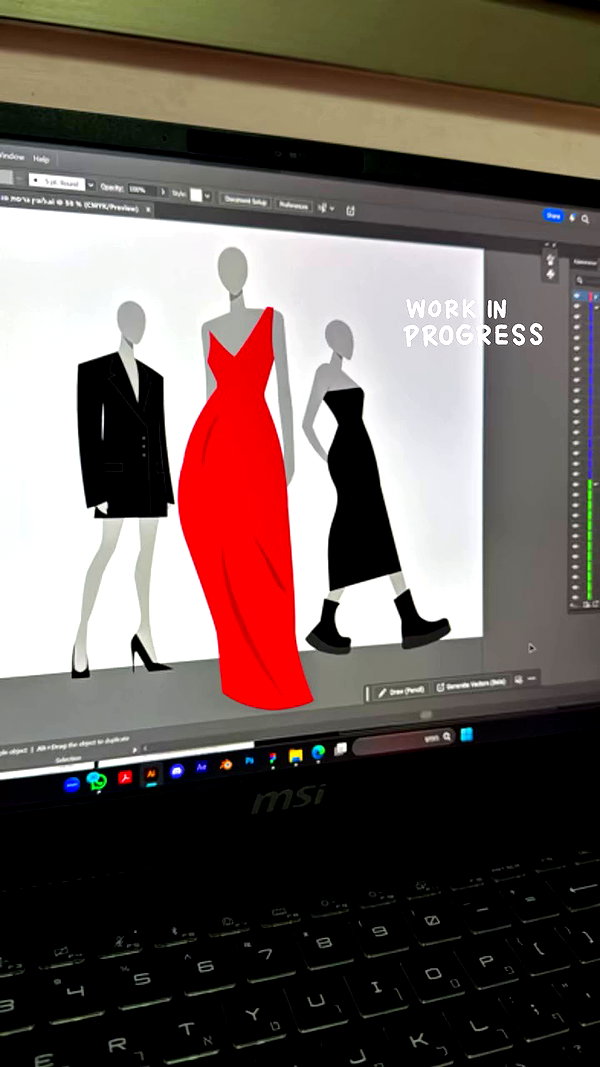The image size is (600, 1067).
Task: Open the Help menu
Action: click(41, 159)
